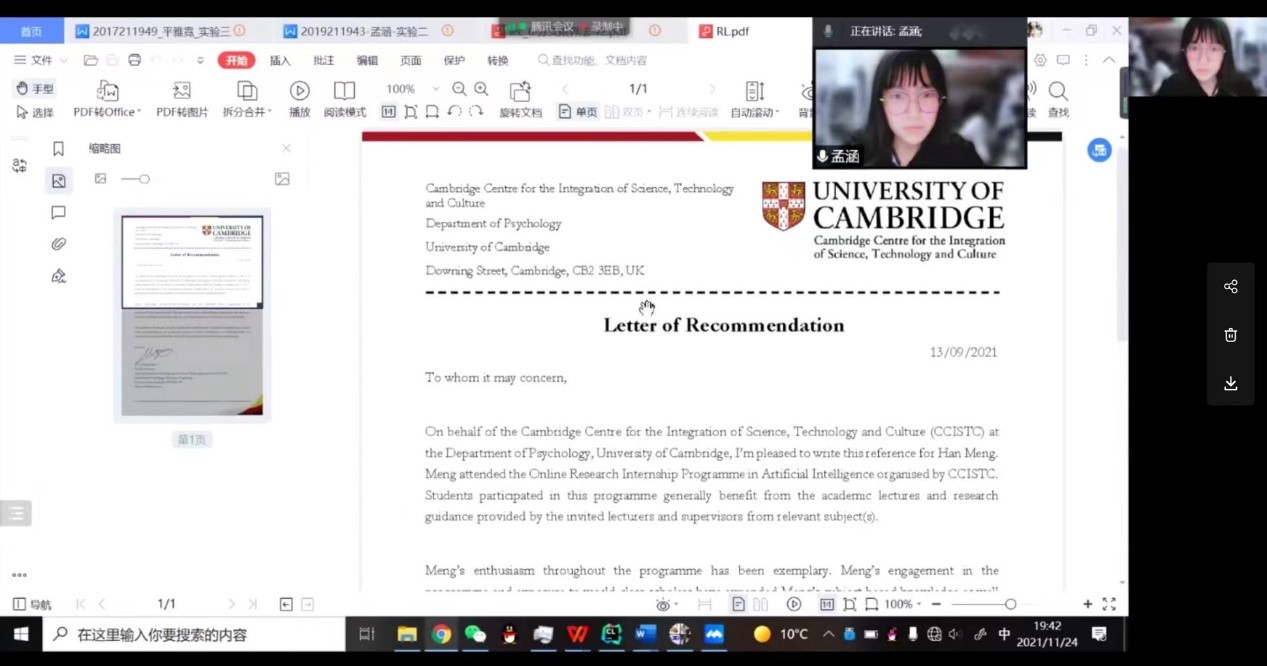Open the attachments paperclip panel
This screenshot has height=666, width=1267.
pyautogui.click(x=58, y=244)
